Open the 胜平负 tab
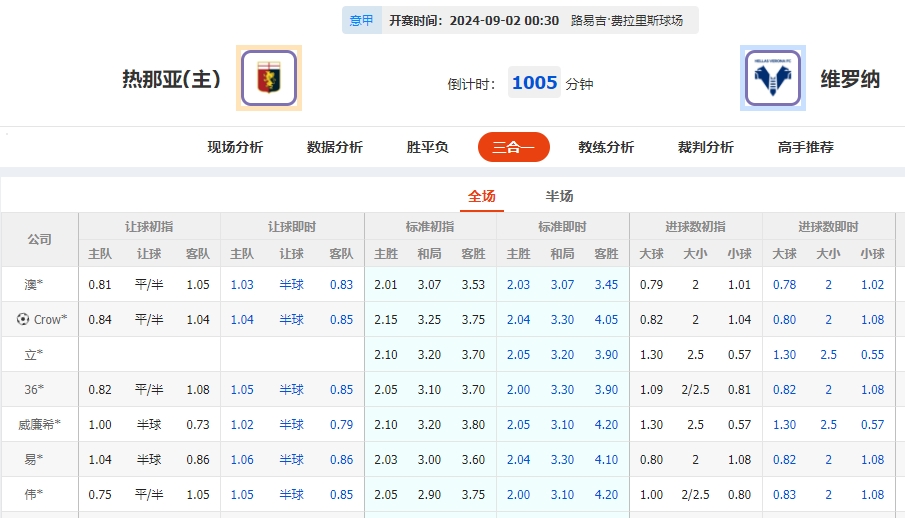This screenshot has height=518, width=905. [x=428, y=147]
